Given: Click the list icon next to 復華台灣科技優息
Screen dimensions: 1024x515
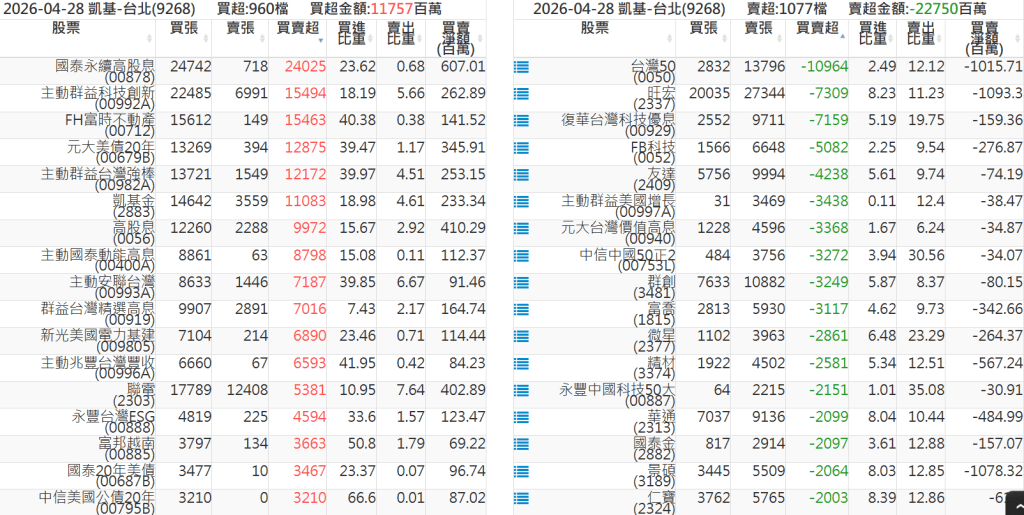Looking at the screenshot, I should (521, 121).
